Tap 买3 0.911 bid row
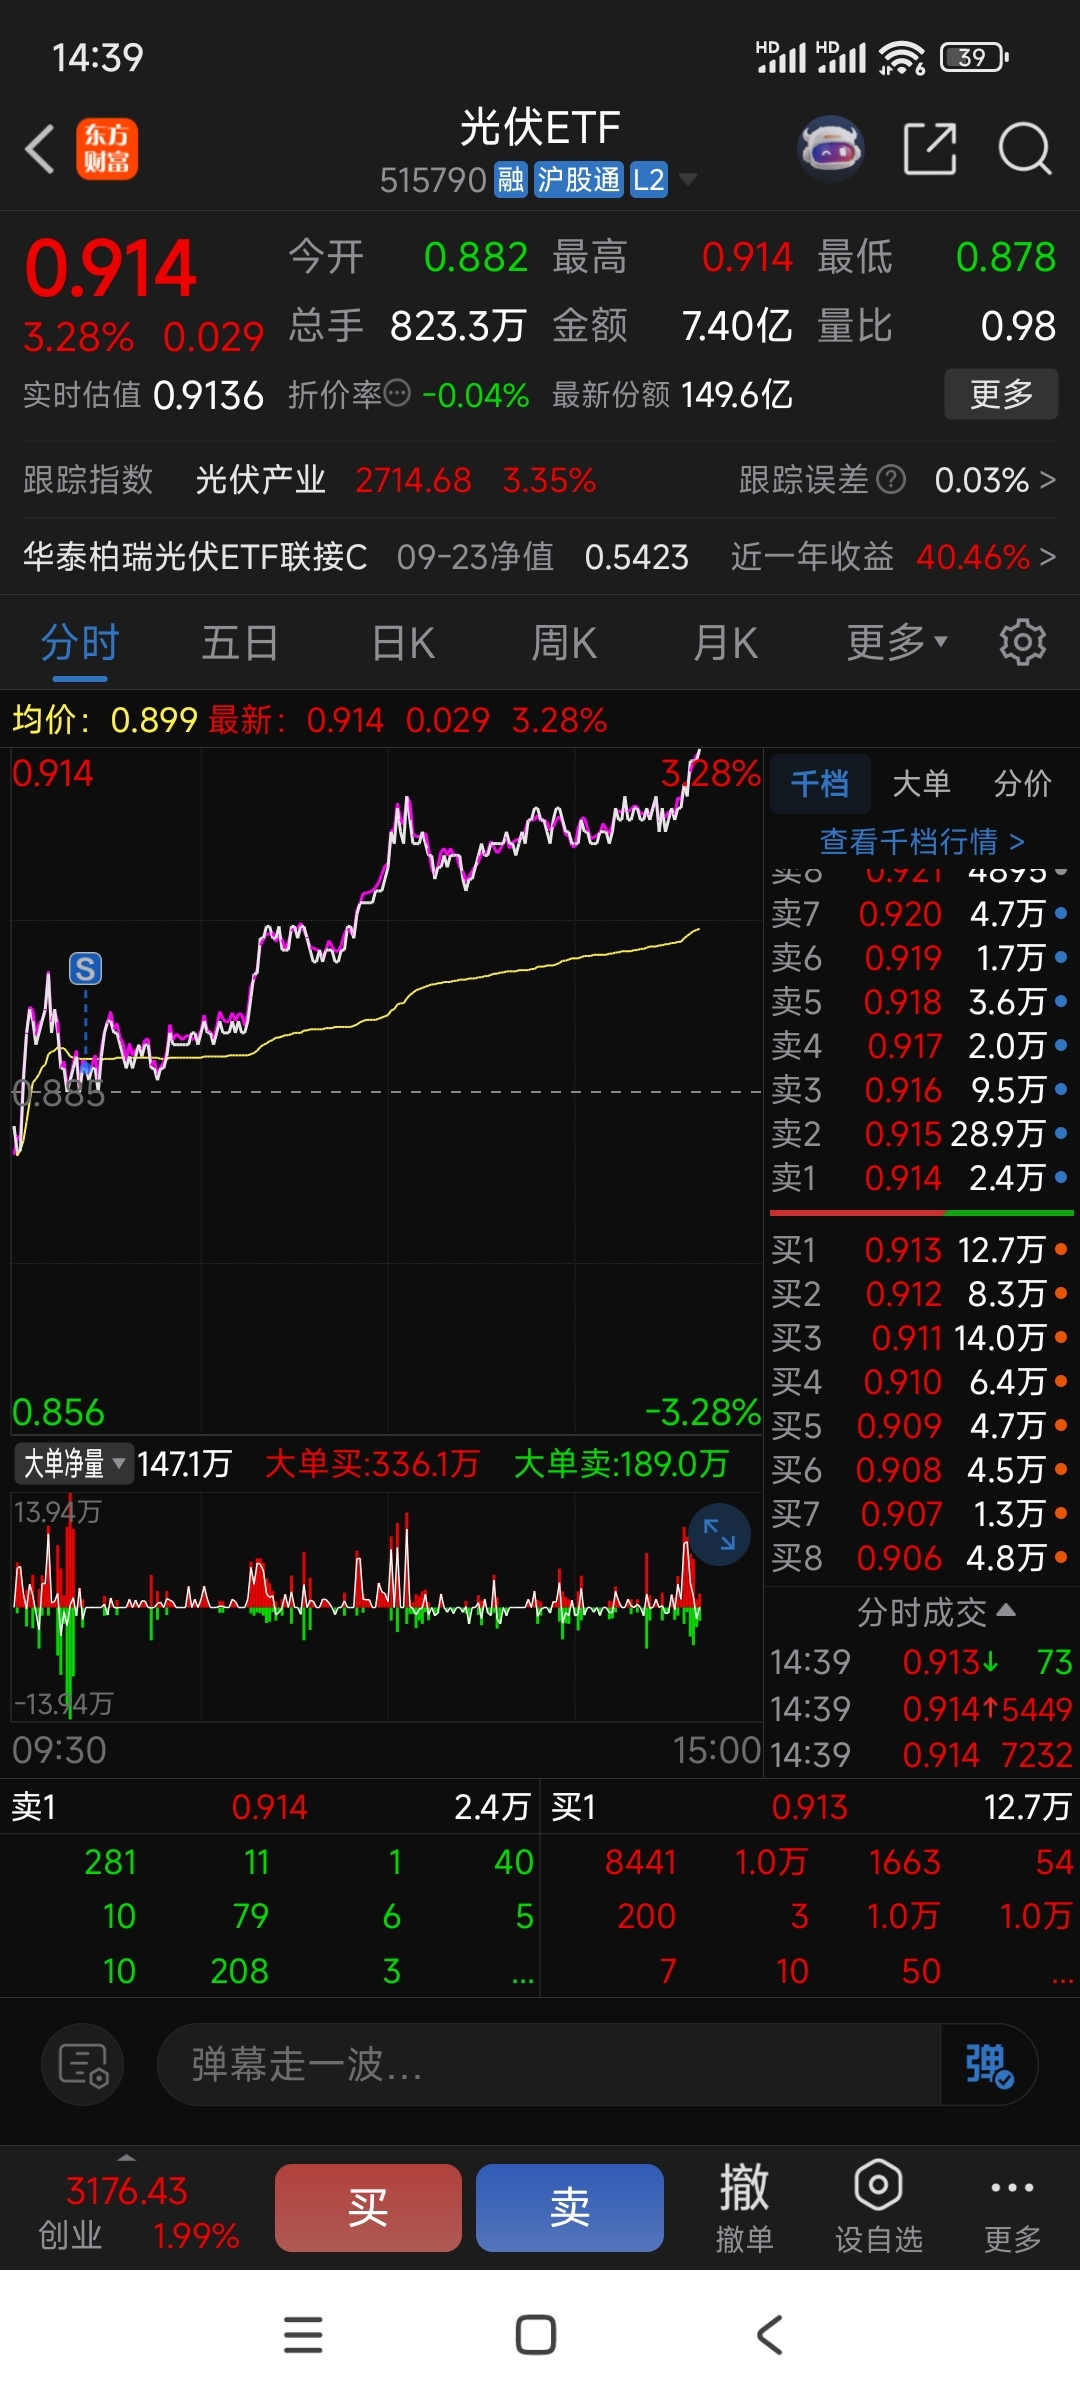 (x=920, y=1338)
